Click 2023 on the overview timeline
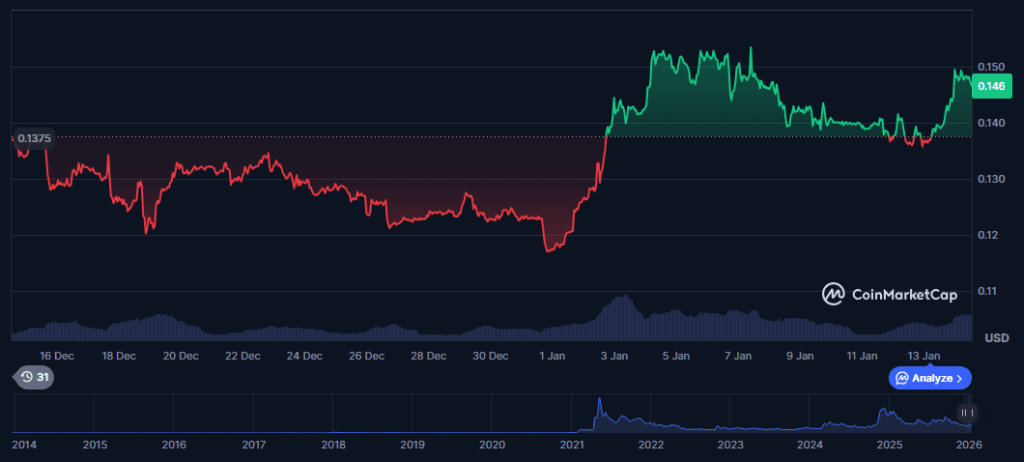1024x462 pixels. click(731, 444)
